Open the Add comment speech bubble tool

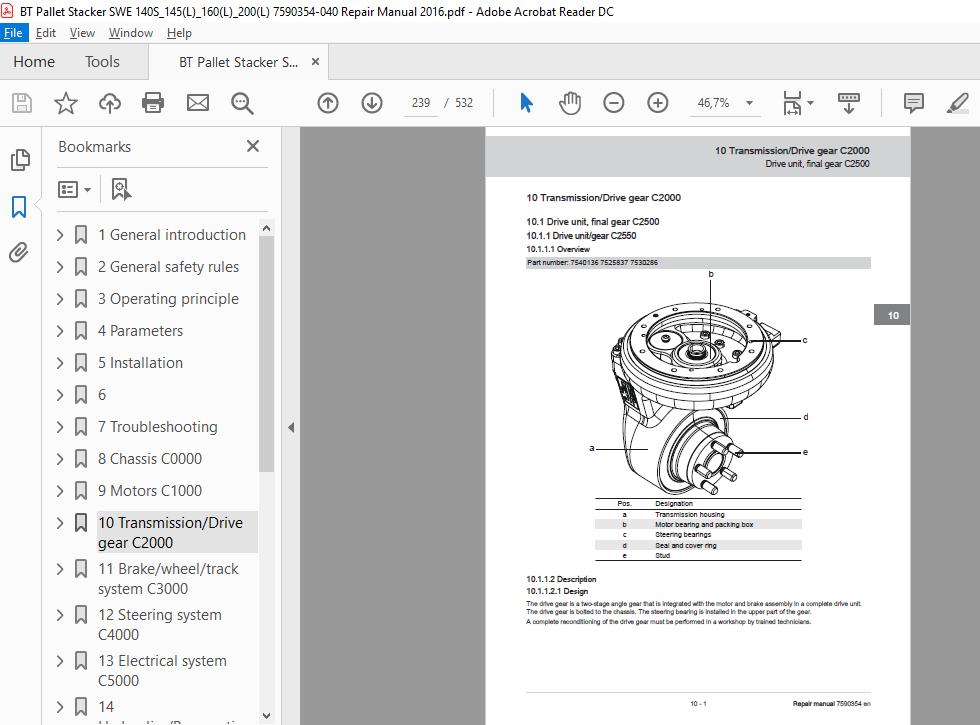[914, 102]
